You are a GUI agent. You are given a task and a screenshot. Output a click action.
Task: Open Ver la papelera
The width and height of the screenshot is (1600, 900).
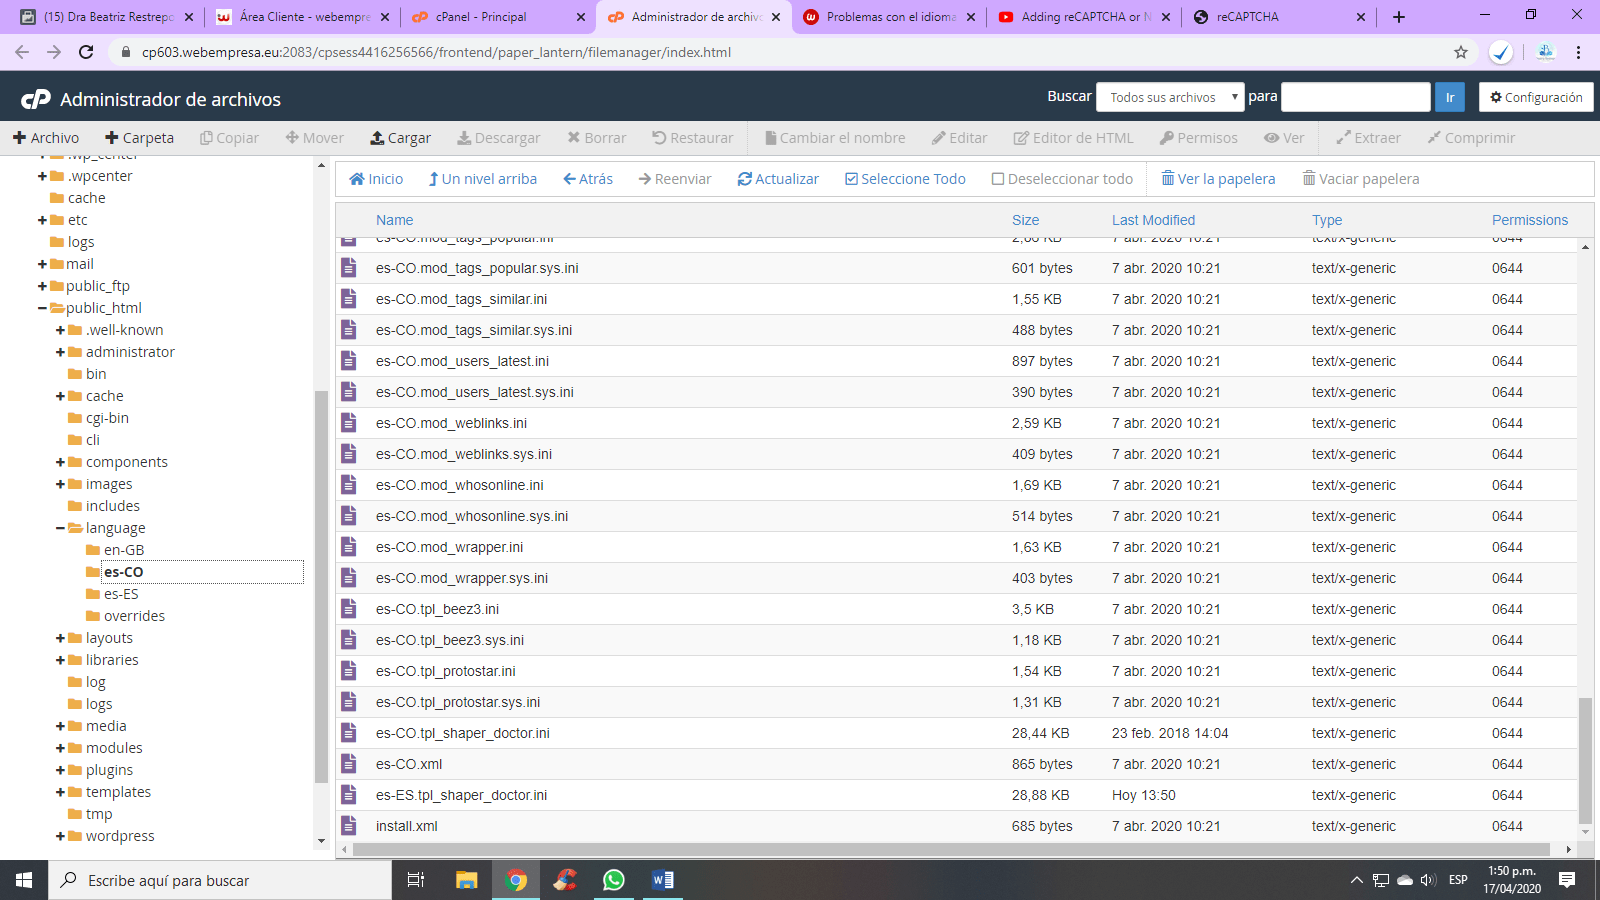(x=1218, y=179)
